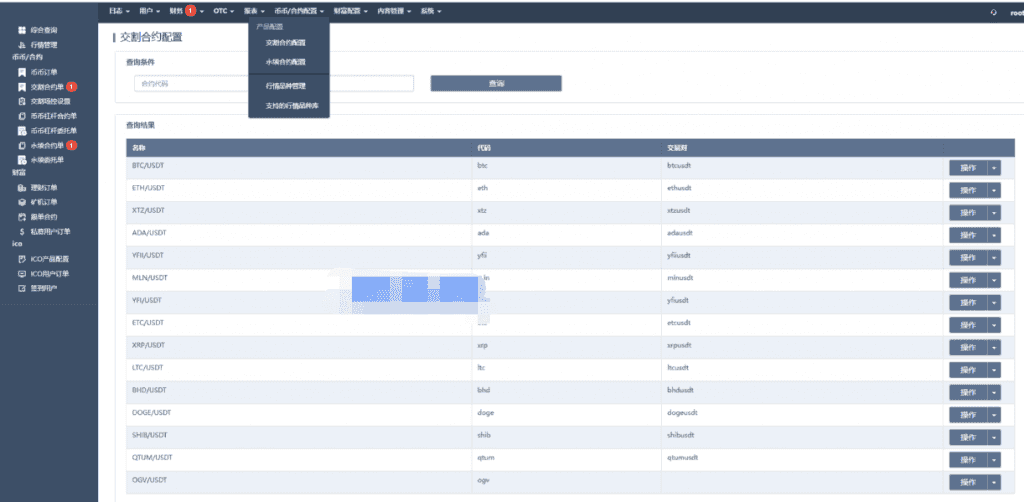1024x502 pixels.
Task: Click 理财订单 sidebar icon
Action: pos(22,188)
